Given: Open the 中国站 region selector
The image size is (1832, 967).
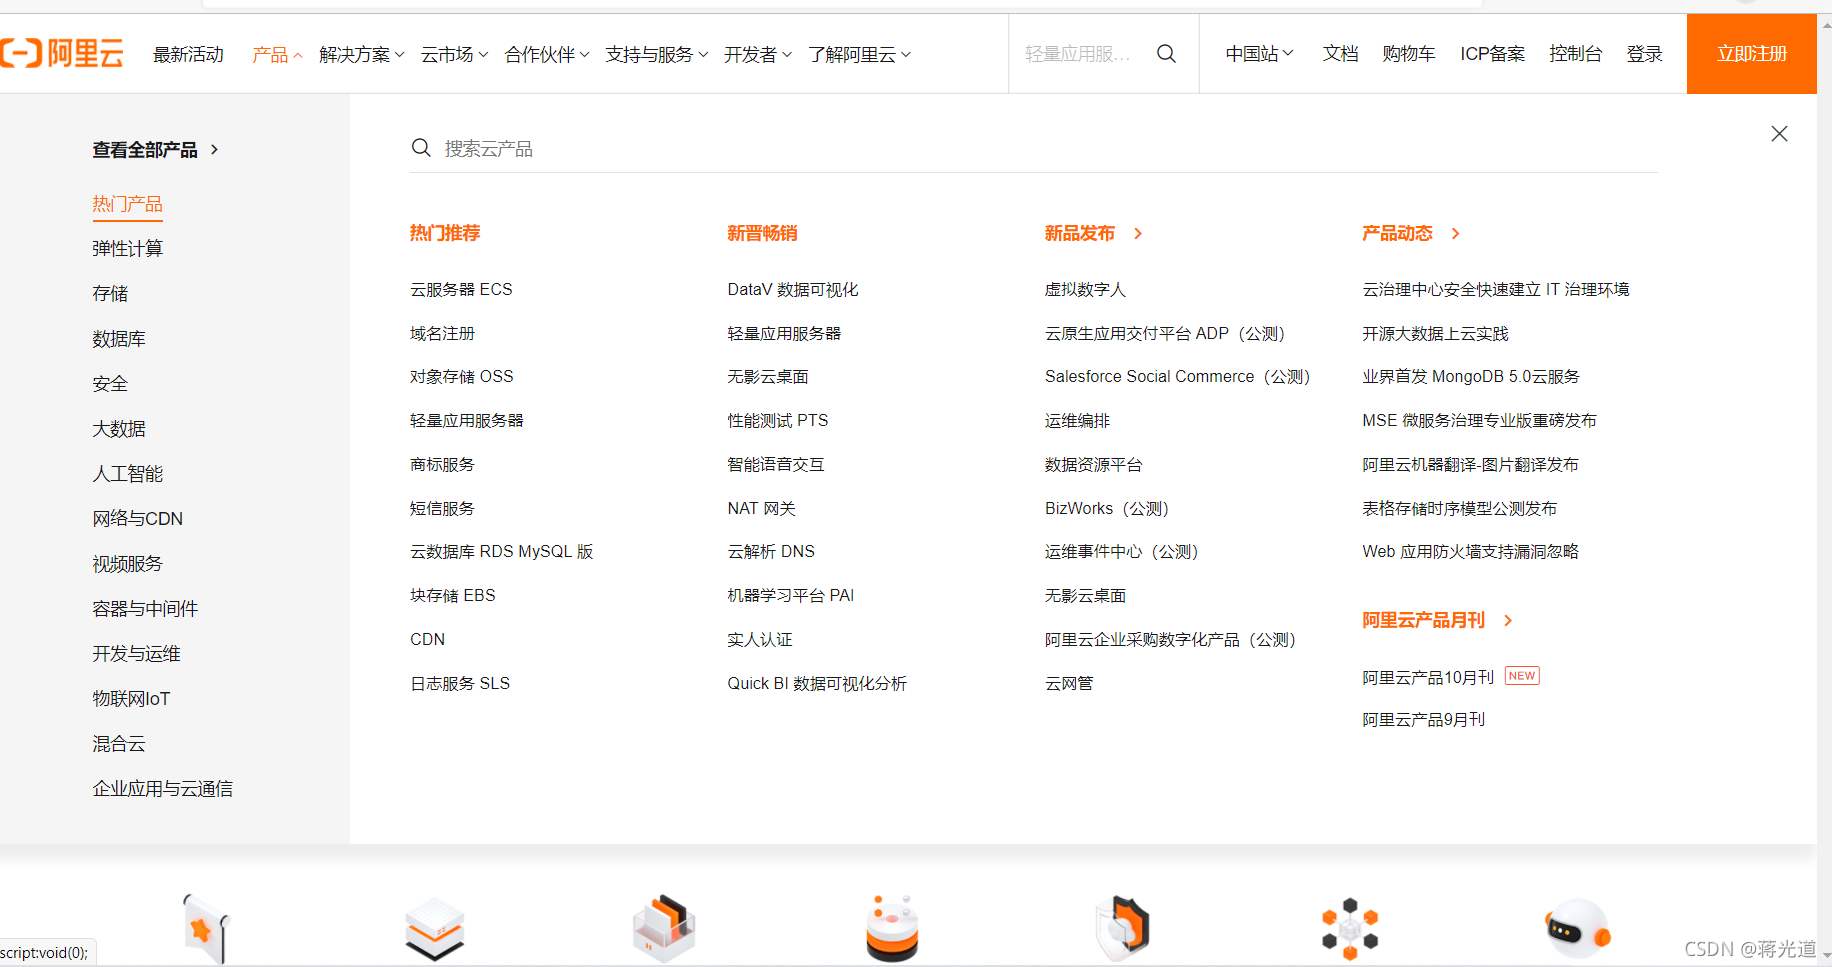Looking at the screenshot, I should tap(1260, 54).
